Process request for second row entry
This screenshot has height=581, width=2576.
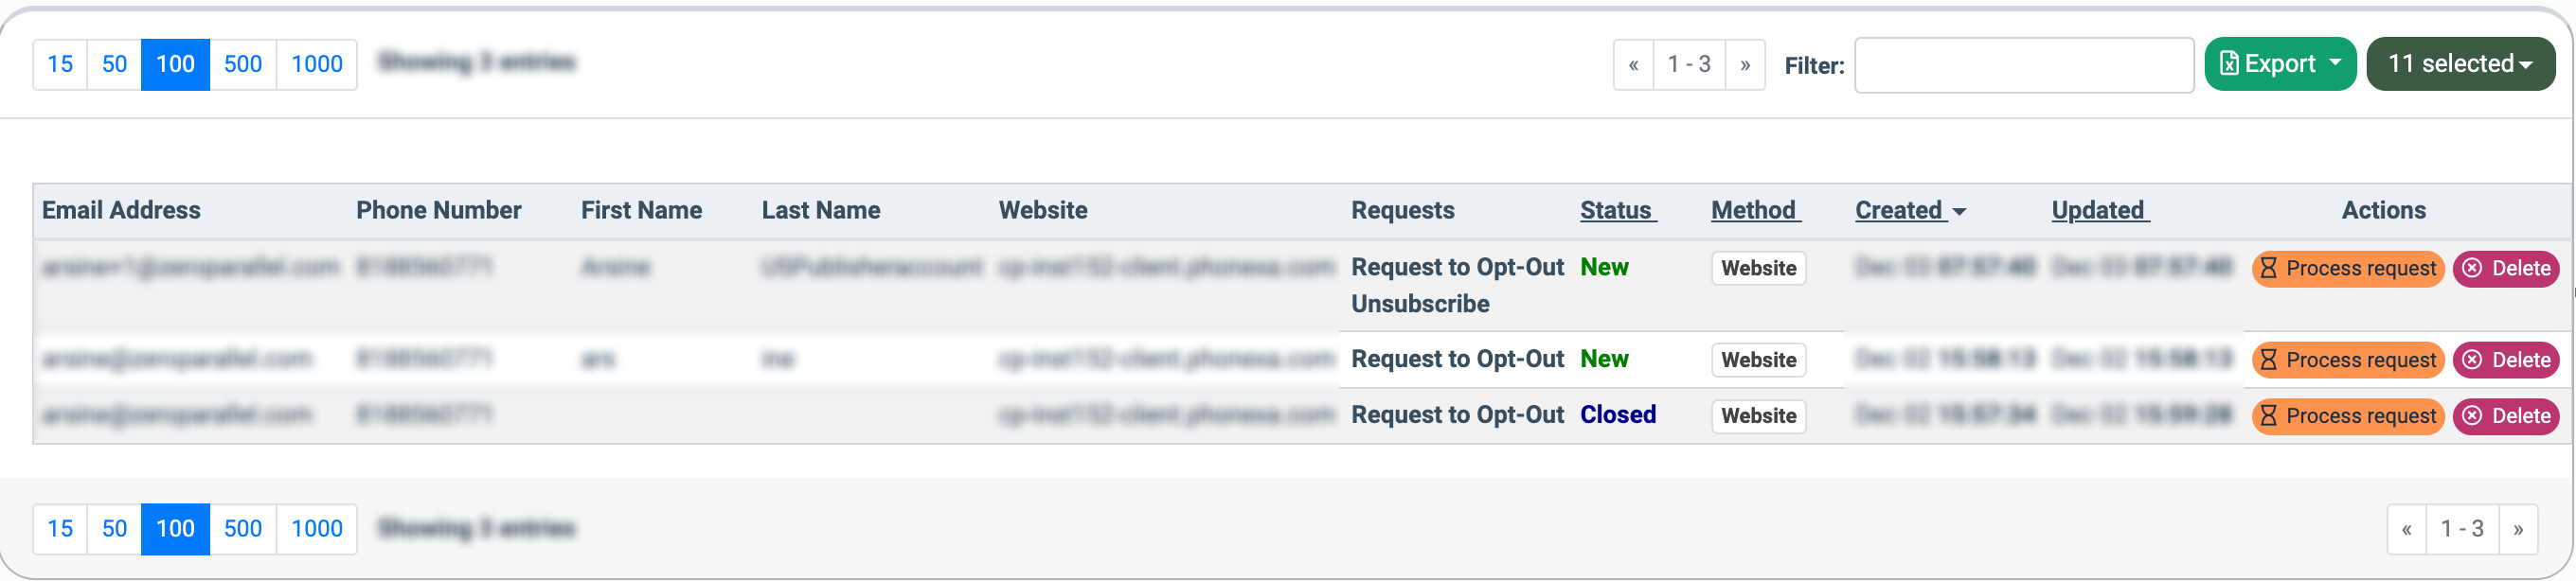tap(2347, 360)
